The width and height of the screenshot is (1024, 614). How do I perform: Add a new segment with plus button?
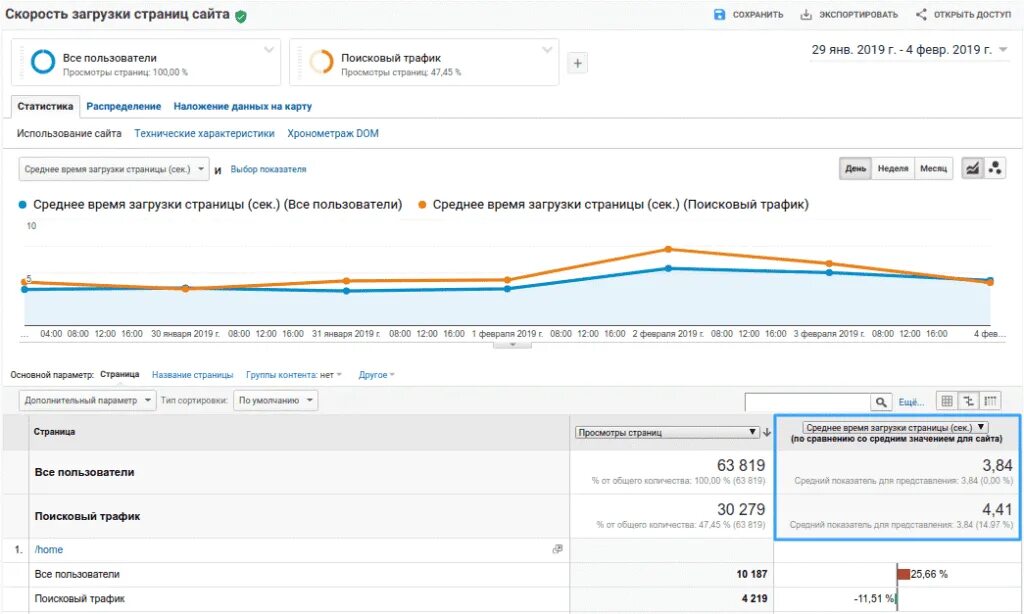coord(577,63)
